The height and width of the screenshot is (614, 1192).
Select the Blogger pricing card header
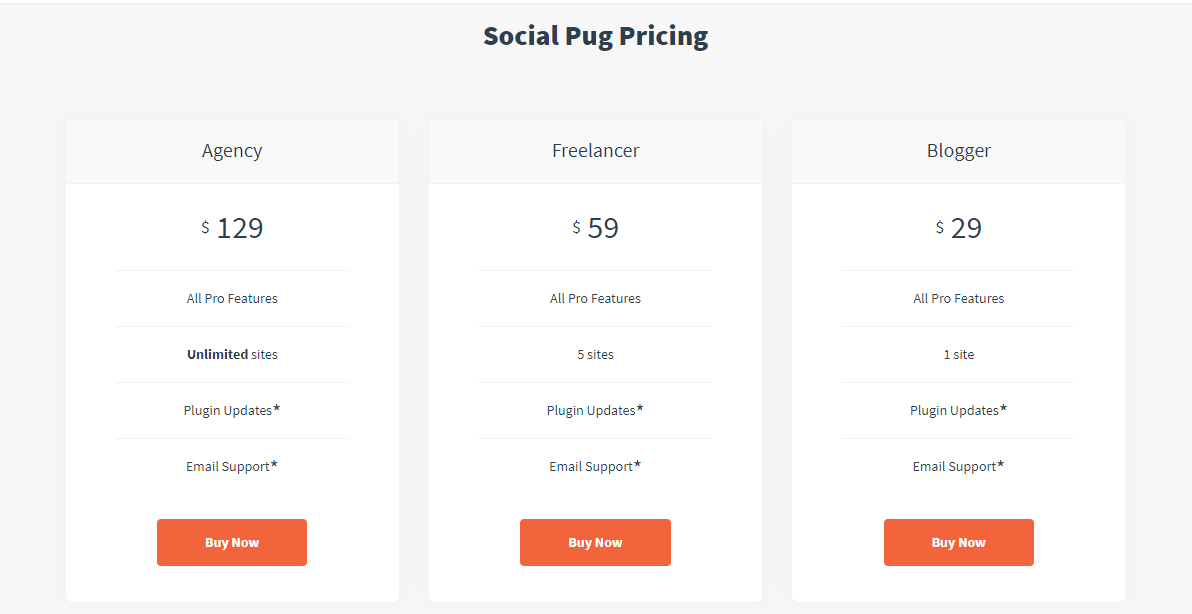(x=958, y=150)
